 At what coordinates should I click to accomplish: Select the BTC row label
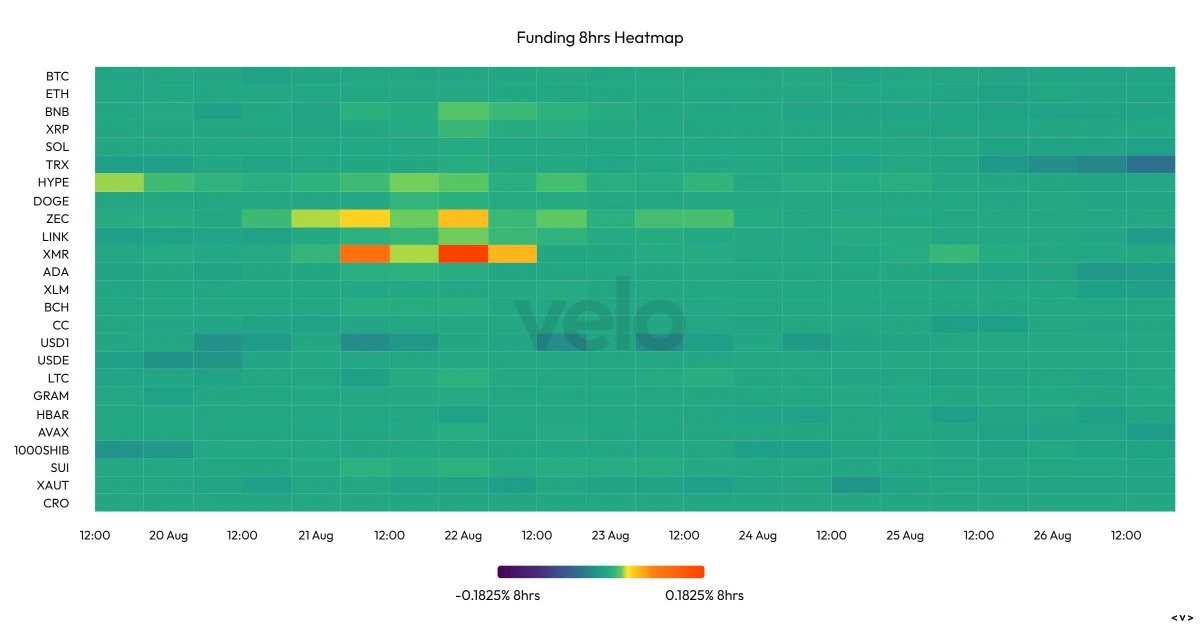point(57,76)
